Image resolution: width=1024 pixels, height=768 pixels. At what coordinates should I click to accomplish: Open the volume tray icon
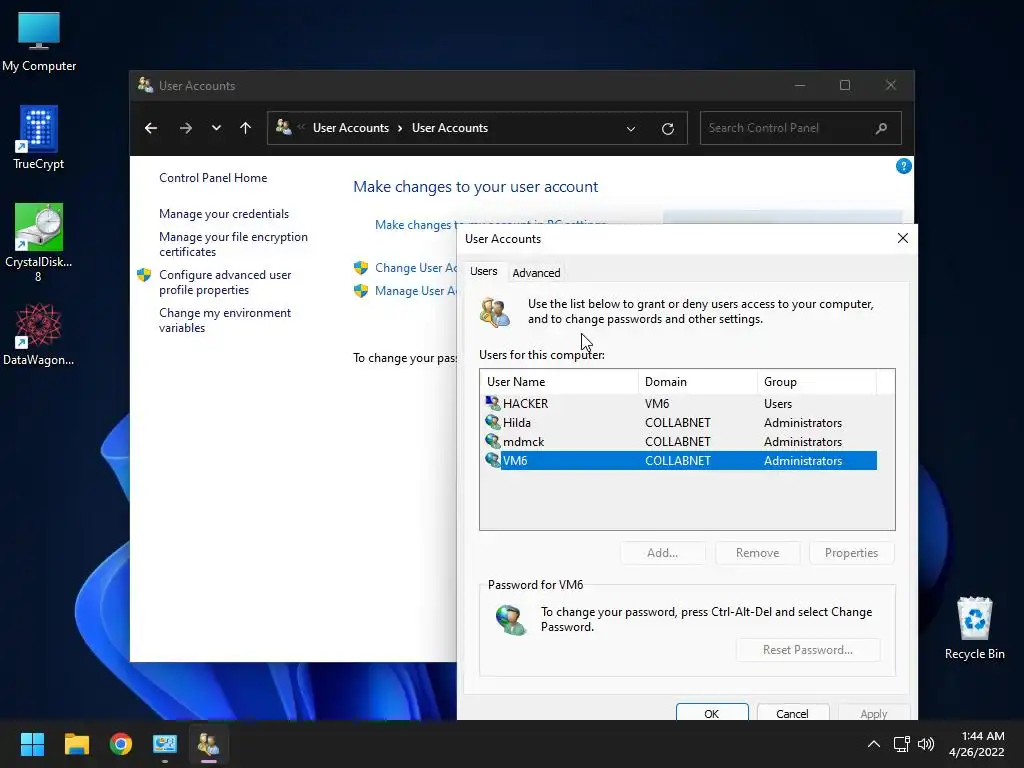pyautogui.click(x=925, y=744)
